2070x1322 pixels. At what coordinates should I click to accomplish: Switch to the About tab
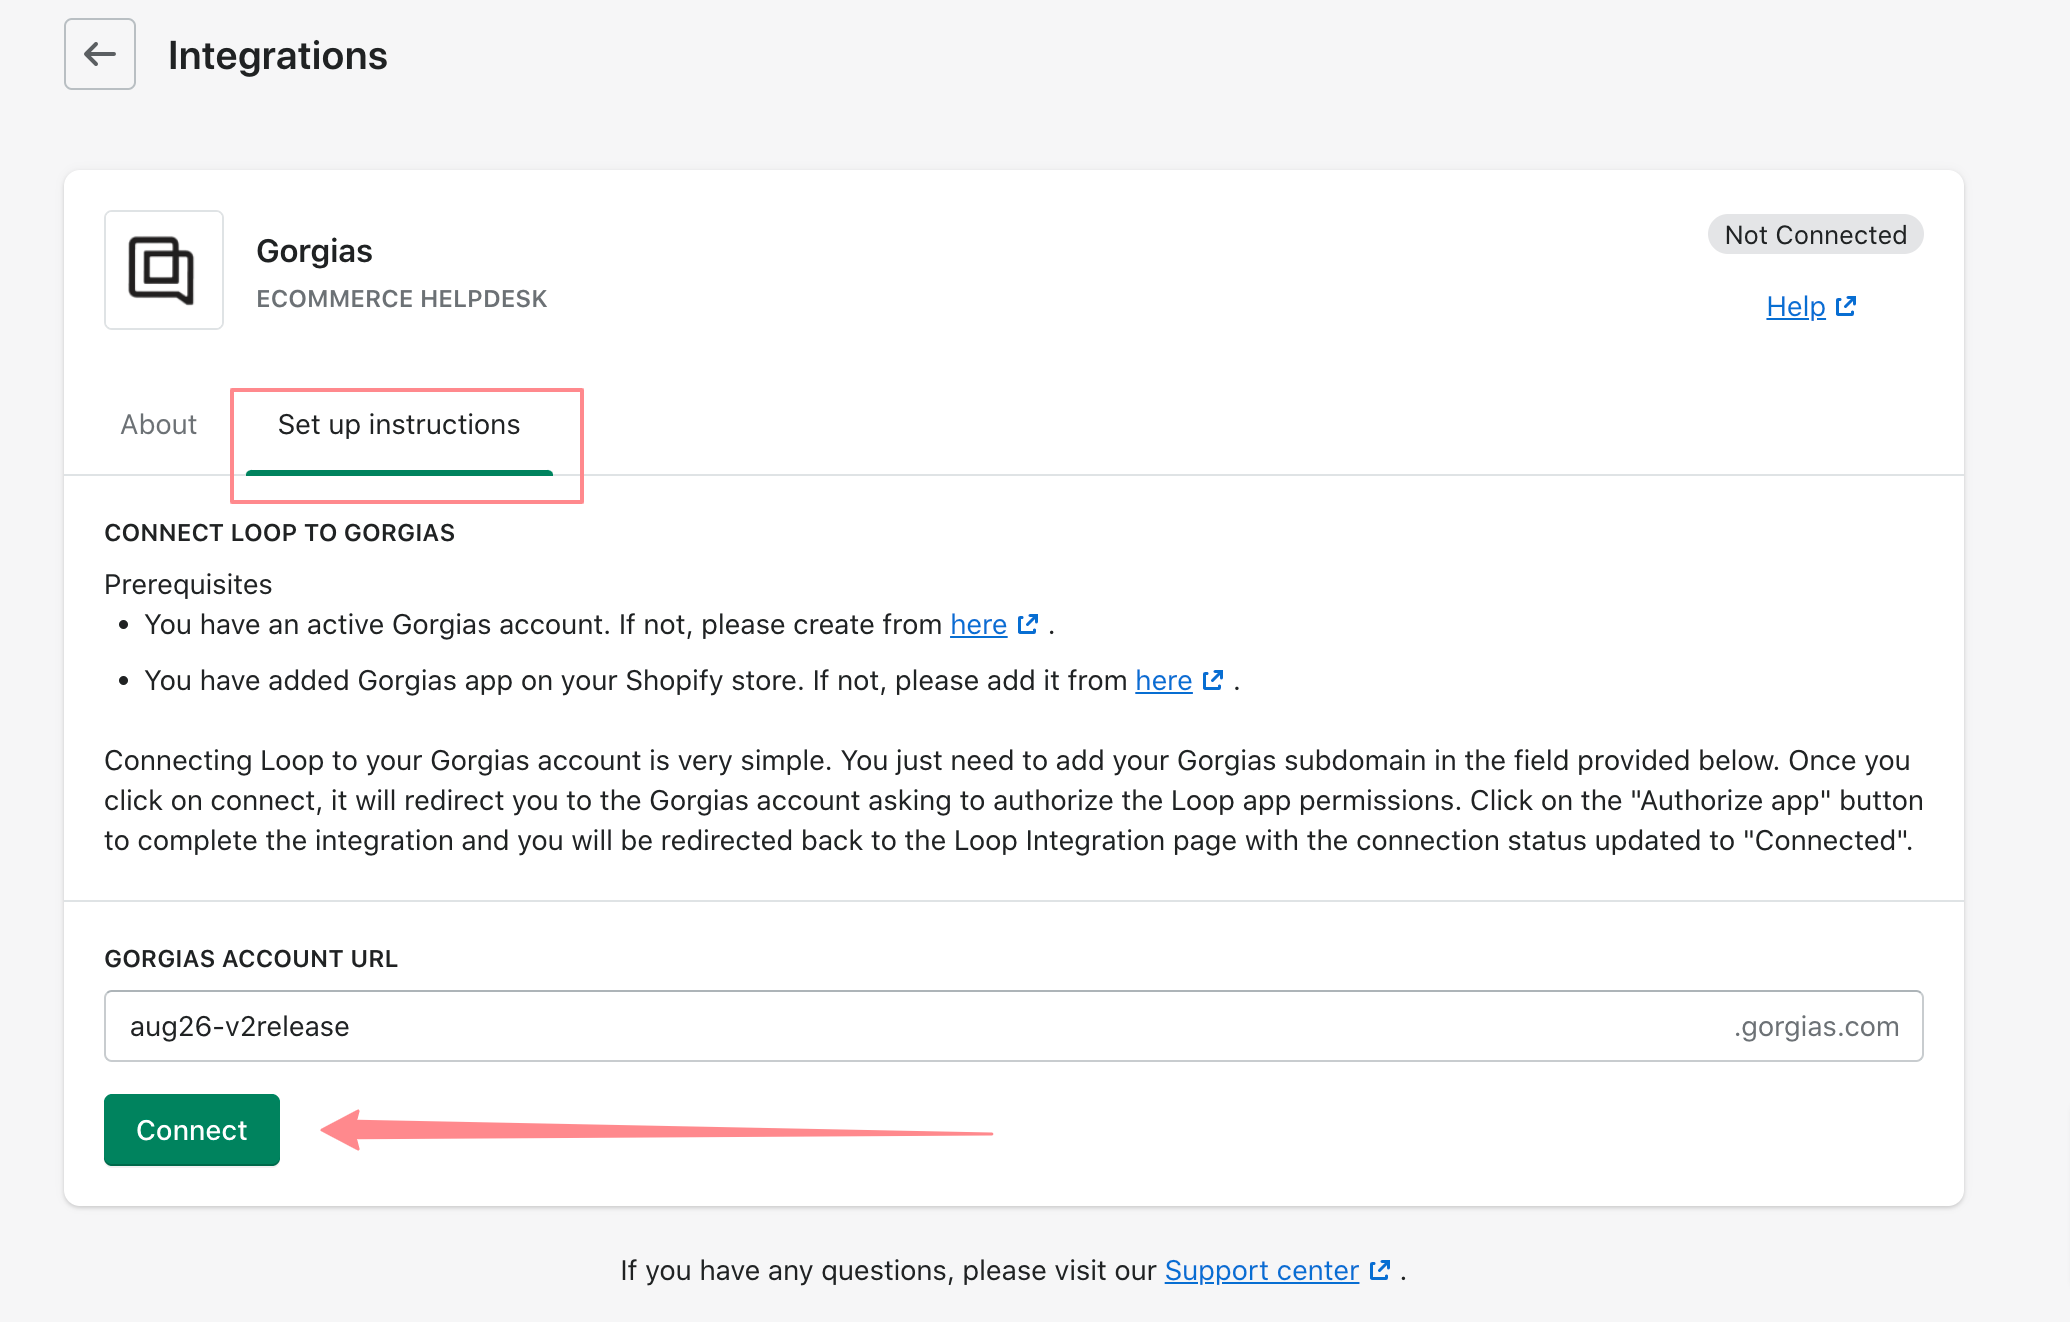pos(159,424)
